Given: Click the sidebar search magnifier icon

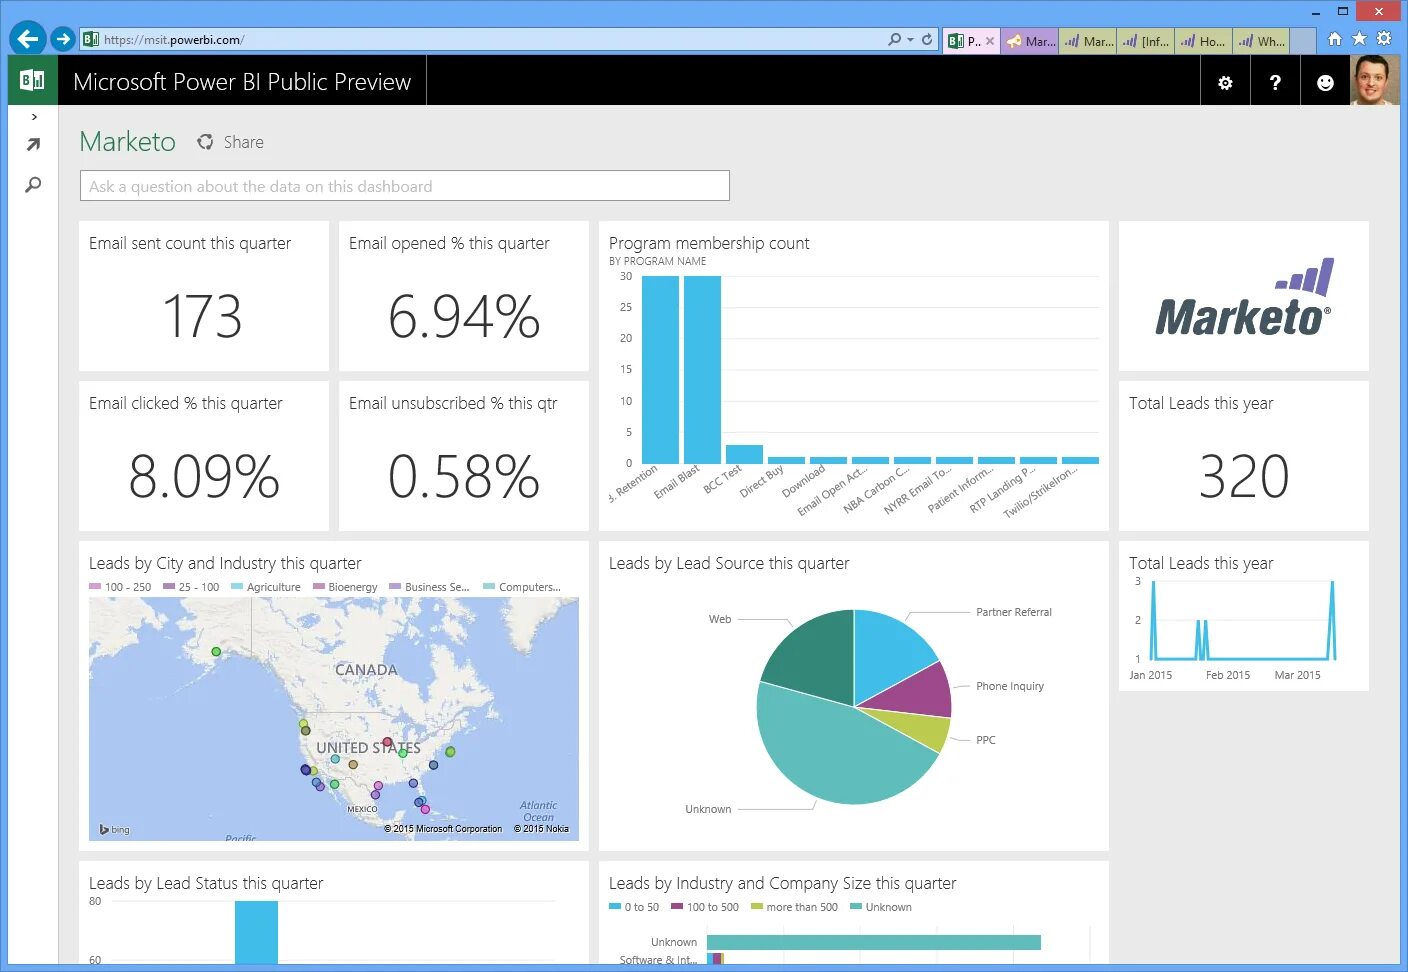Looking at the screenshot, I should pos(33,185).
